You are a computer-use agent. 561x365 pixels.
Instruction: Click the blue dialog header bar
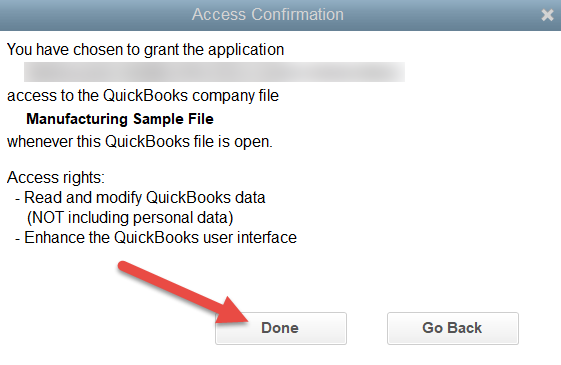(280, 15)
